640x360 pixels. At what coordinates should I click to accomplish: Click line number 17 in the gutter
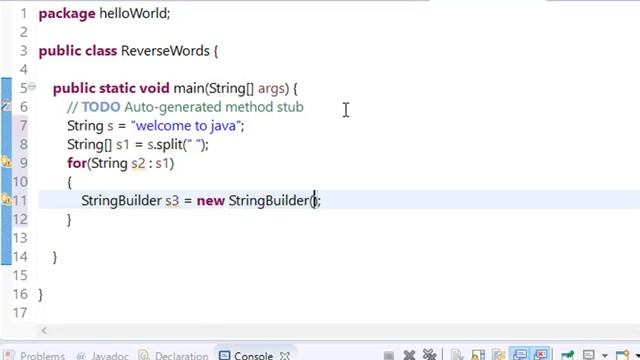(x=20, y=313)
